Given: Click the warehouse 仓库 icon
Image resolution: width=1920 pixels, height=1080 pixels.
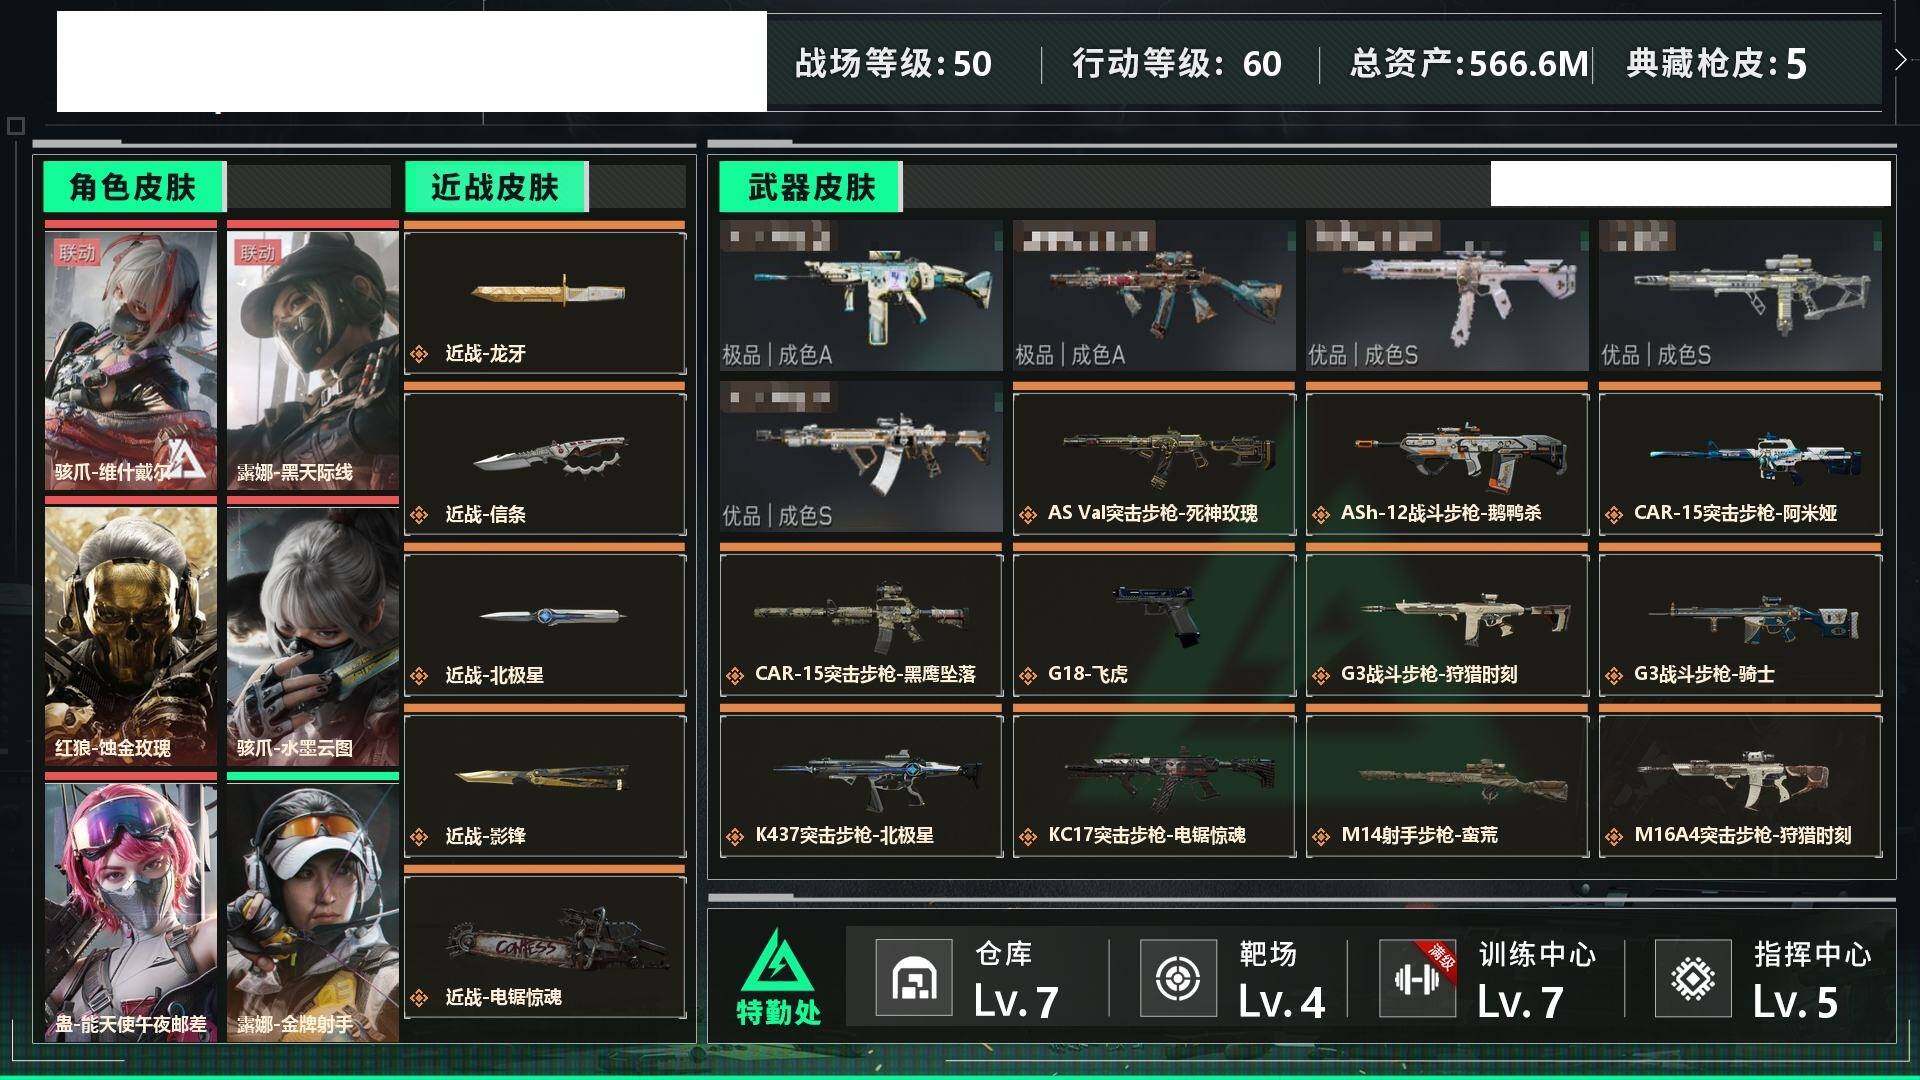Looking at the screenshot, I should point(913,978).
